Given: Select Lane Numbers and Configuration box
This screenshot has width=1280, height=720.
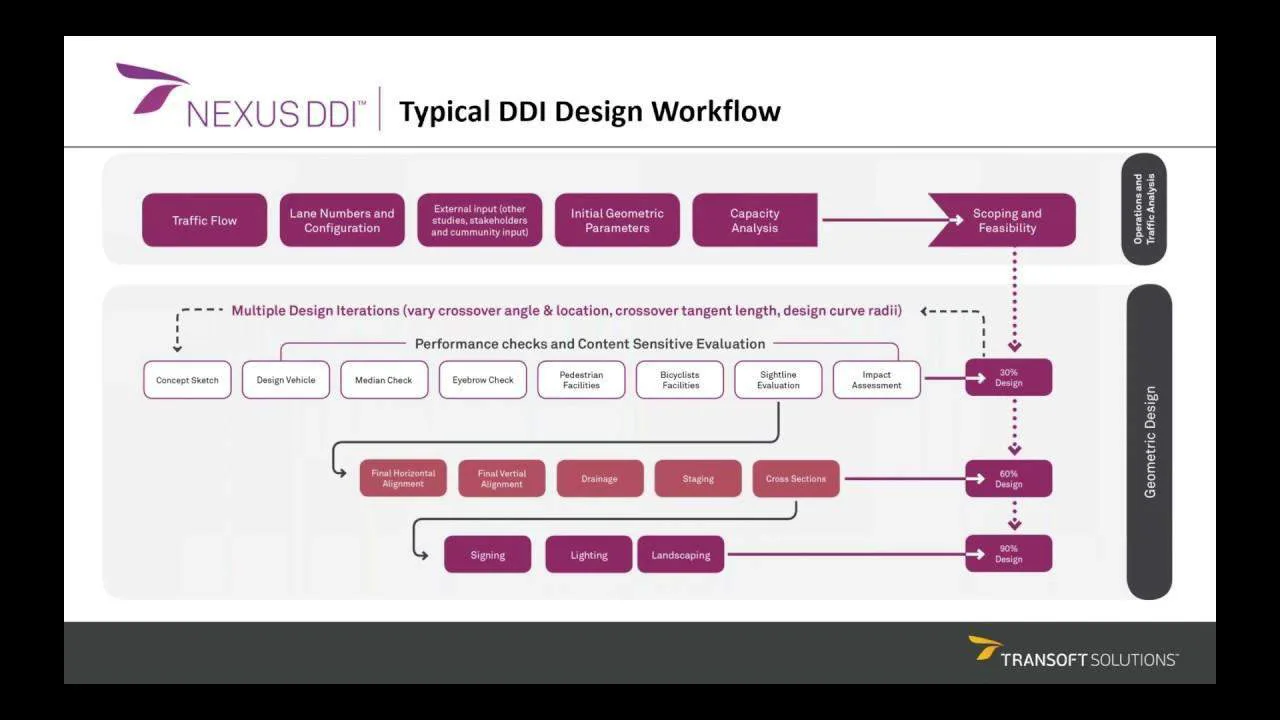Looking at the screenshot, I should coord(342,220).
